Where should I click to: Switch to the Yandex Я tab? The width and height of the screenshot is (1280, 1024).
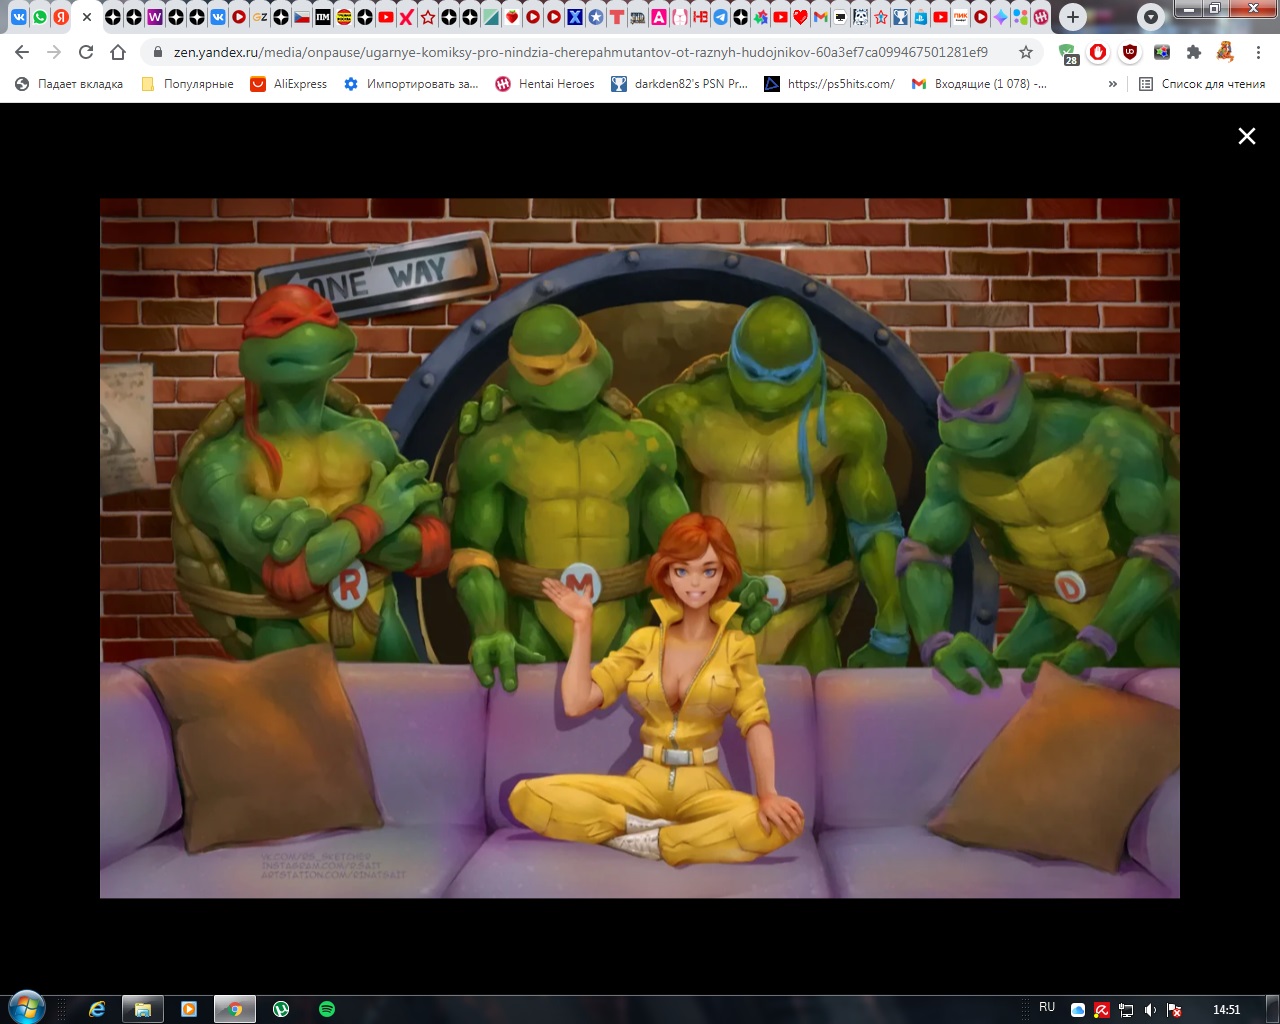pos(61,17)
